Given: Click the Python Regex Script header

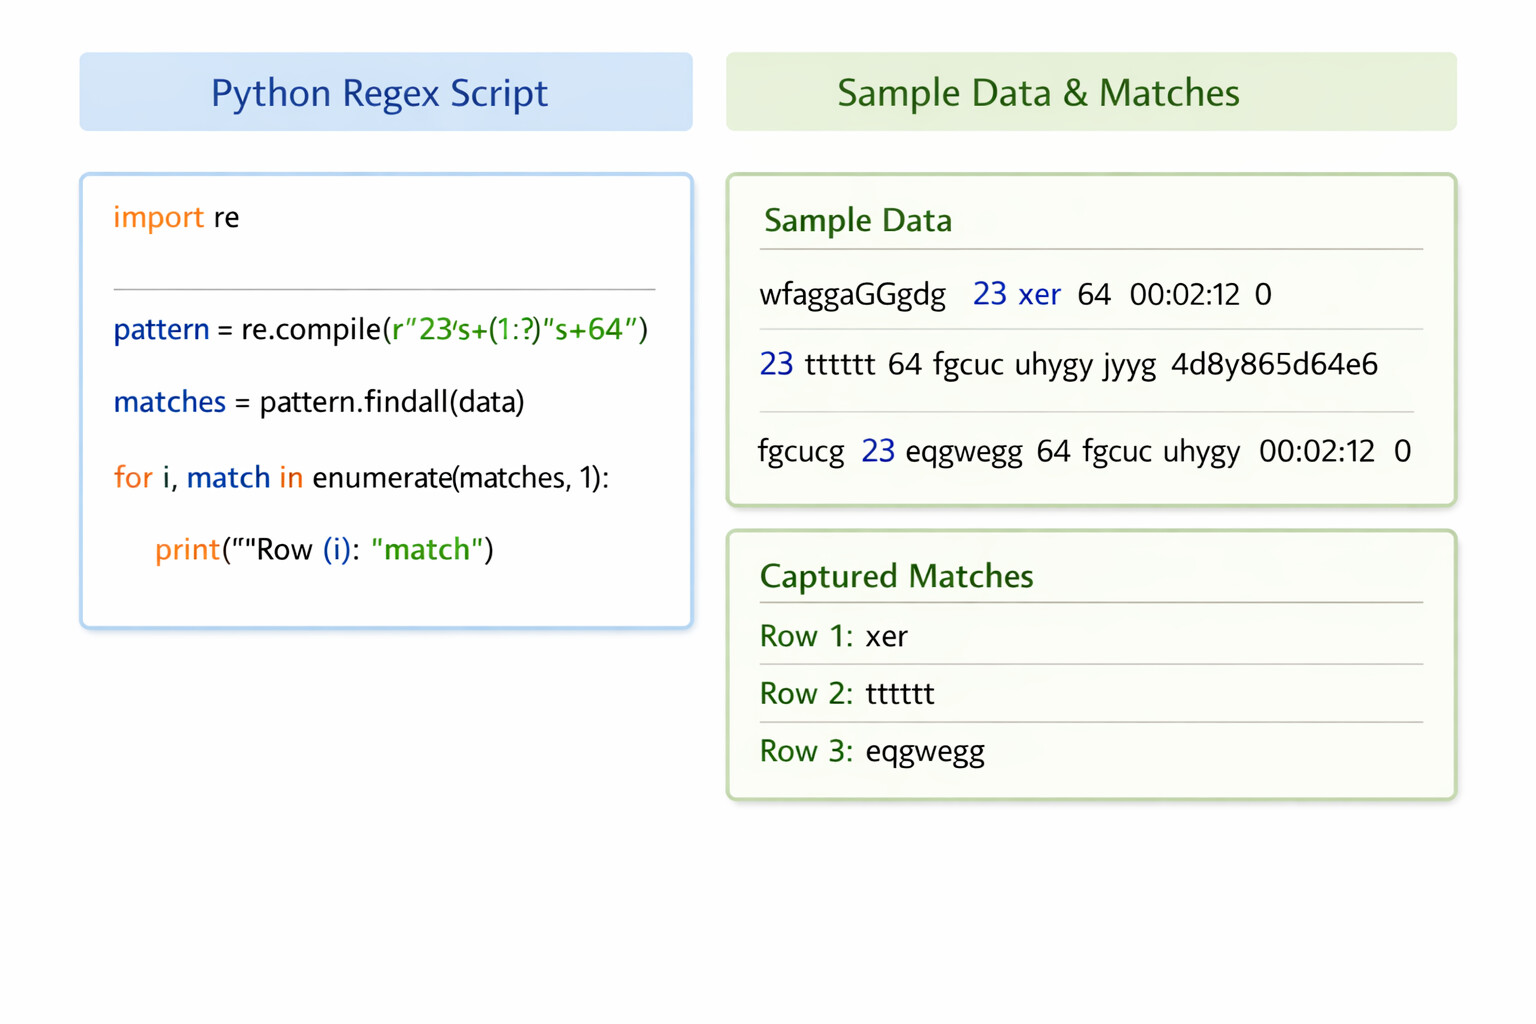Looking at the screenshot, I should pyautogui.click(x=386, y=92).
